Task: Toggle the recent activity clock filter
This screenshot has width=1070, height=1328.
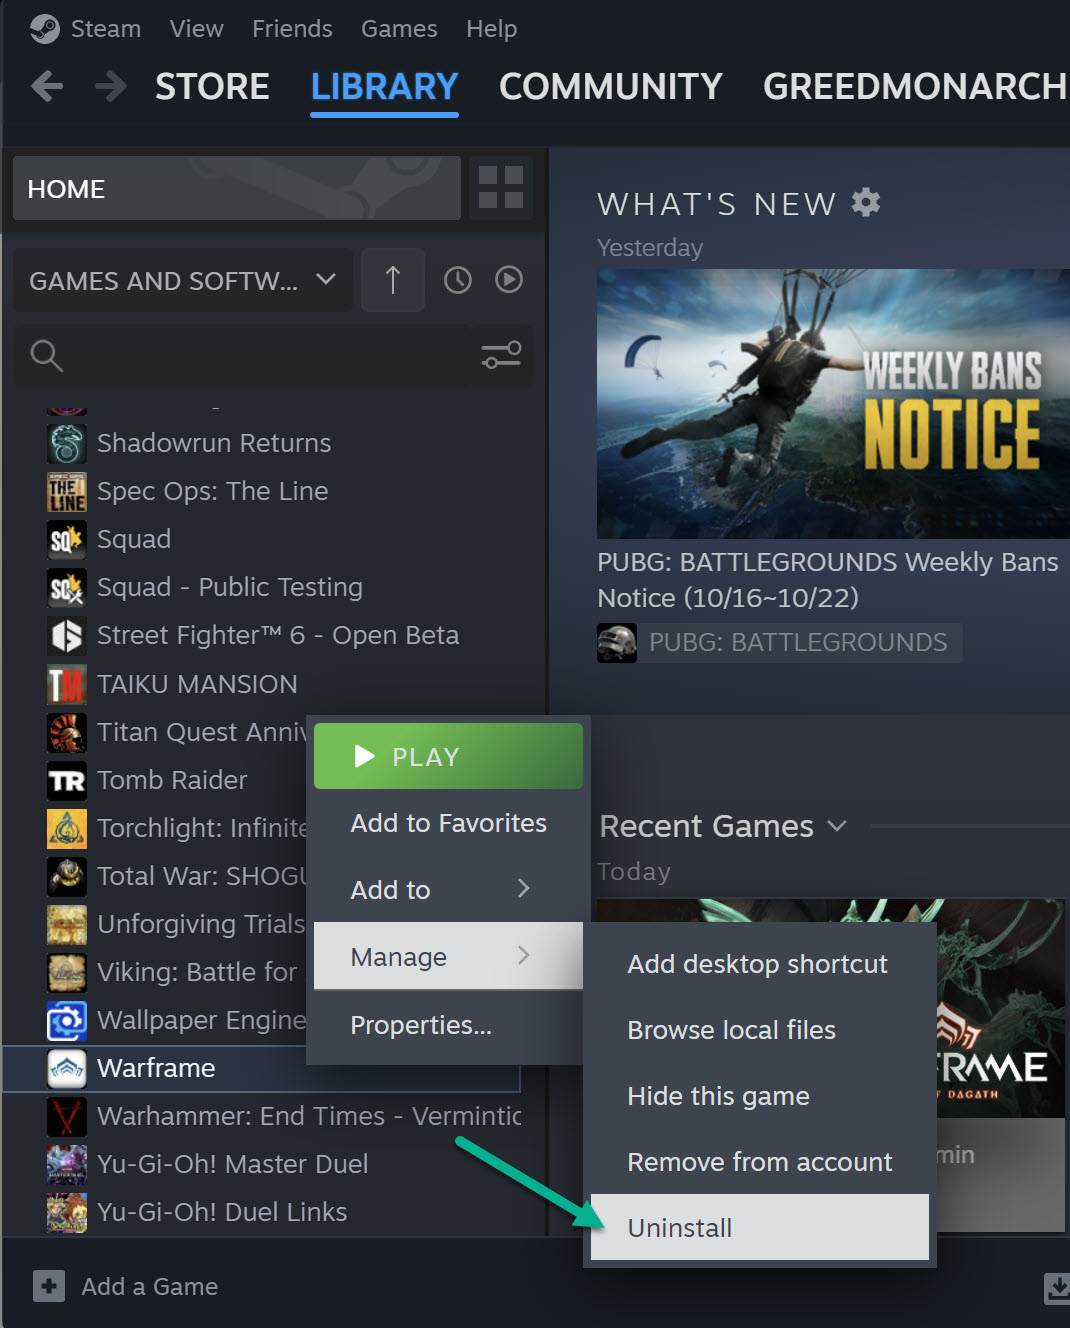Action: pos(458,280)
